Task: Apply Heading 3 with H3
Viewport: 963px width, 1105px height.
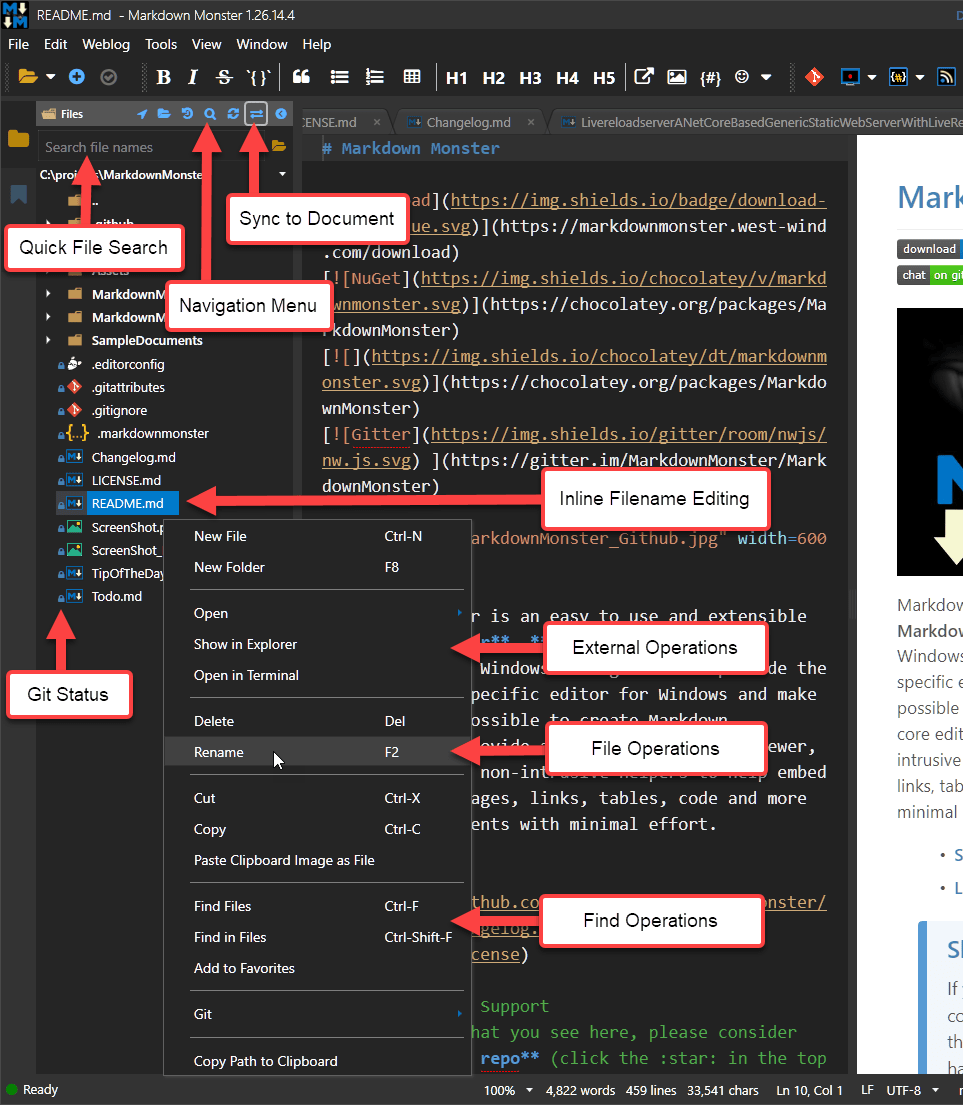Action: pos(530,78)
